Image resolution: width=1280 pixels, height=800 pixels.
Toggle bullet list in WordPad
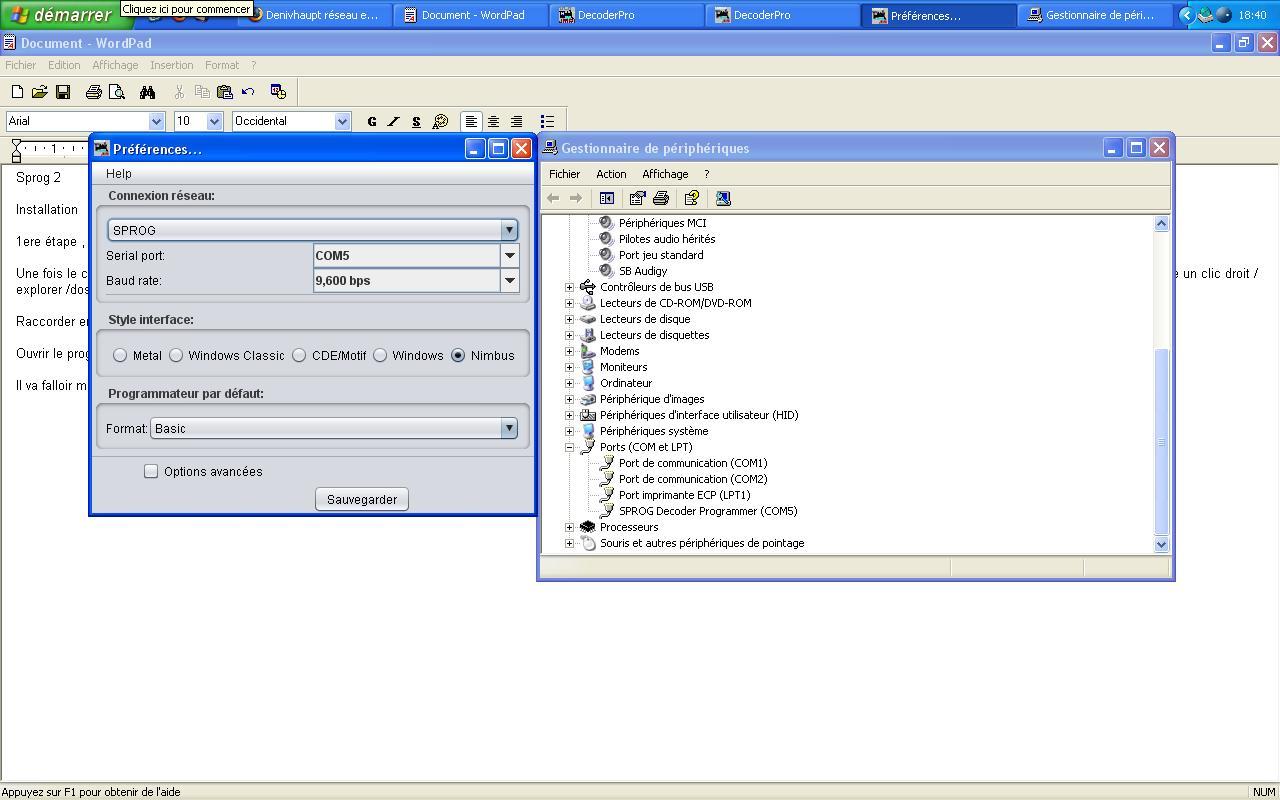pyautogui.click(x=547, y=121)
